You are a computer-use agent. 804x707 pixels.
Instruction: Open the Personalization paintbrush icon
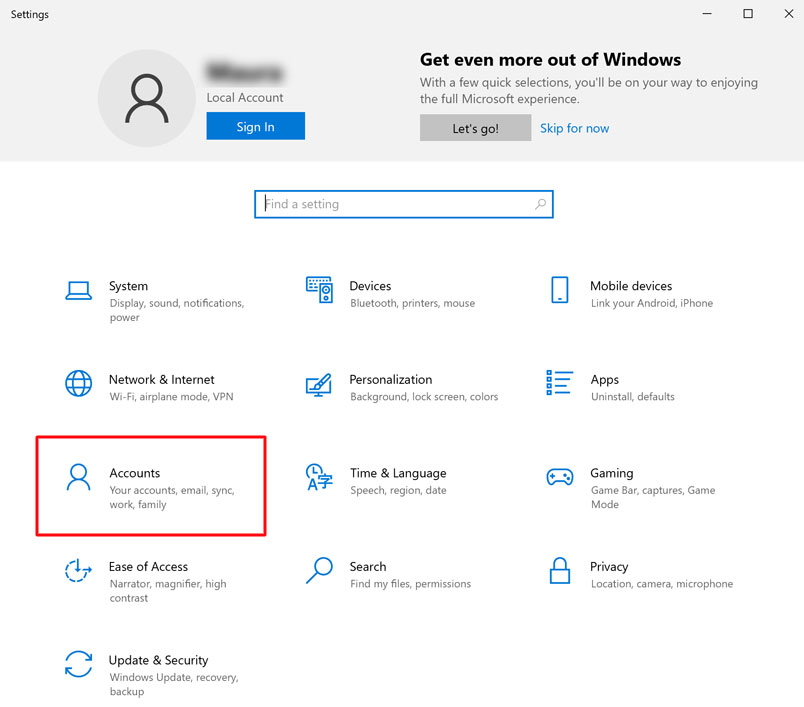click(x=319, y=385)
